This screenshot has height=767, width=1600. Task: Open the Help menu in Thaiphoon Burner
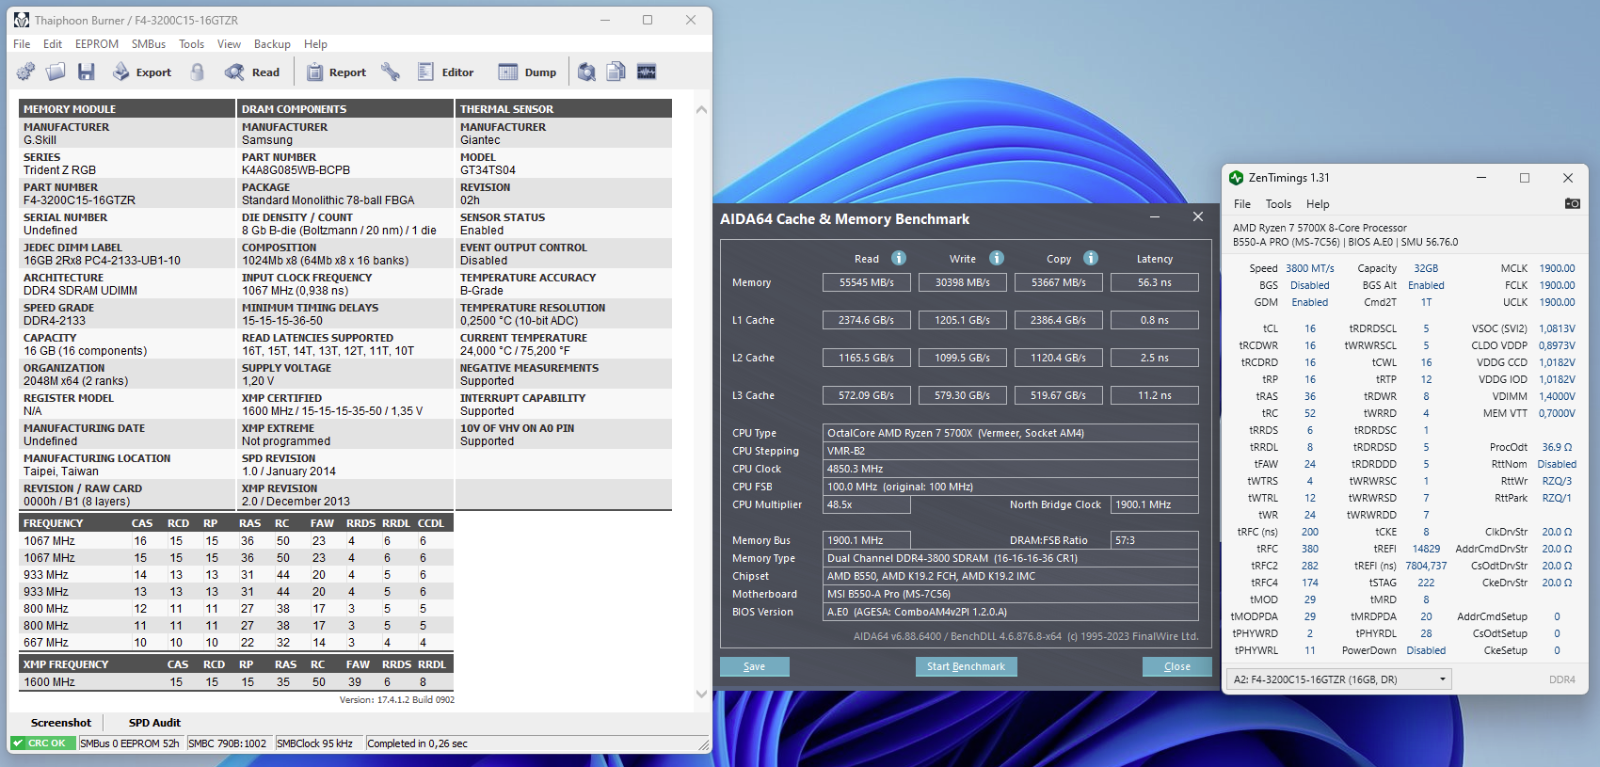pyautogui.click(x=316, y=44)
